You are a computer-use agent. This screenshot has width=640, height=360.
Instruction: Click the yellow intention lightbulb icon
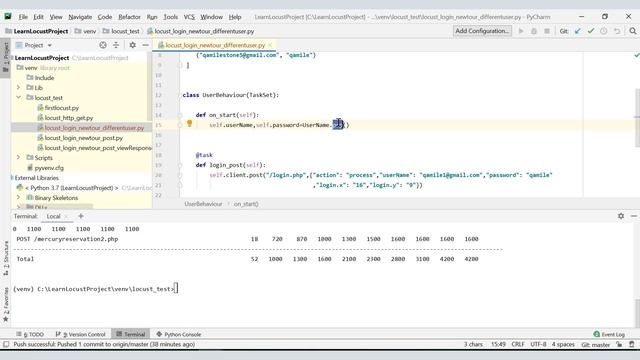point(189,123)
